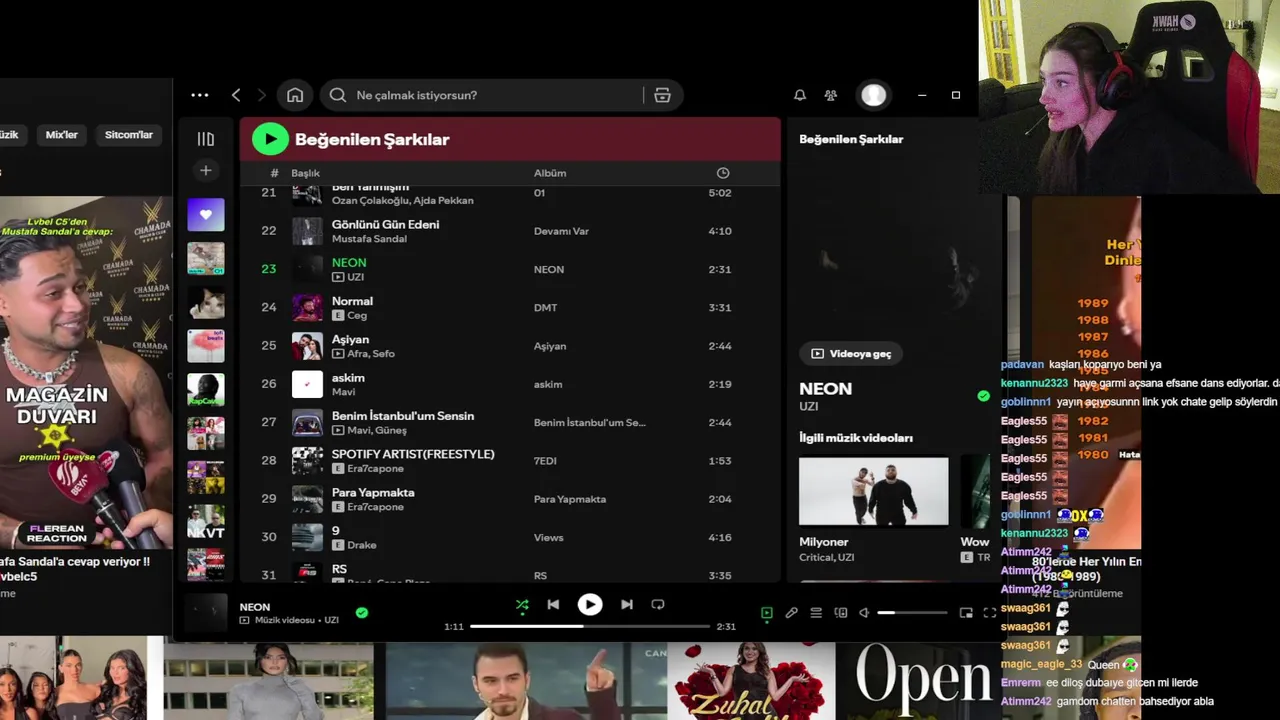Open the Beğenilen Şarkılar panel heading

pos(851,139)
